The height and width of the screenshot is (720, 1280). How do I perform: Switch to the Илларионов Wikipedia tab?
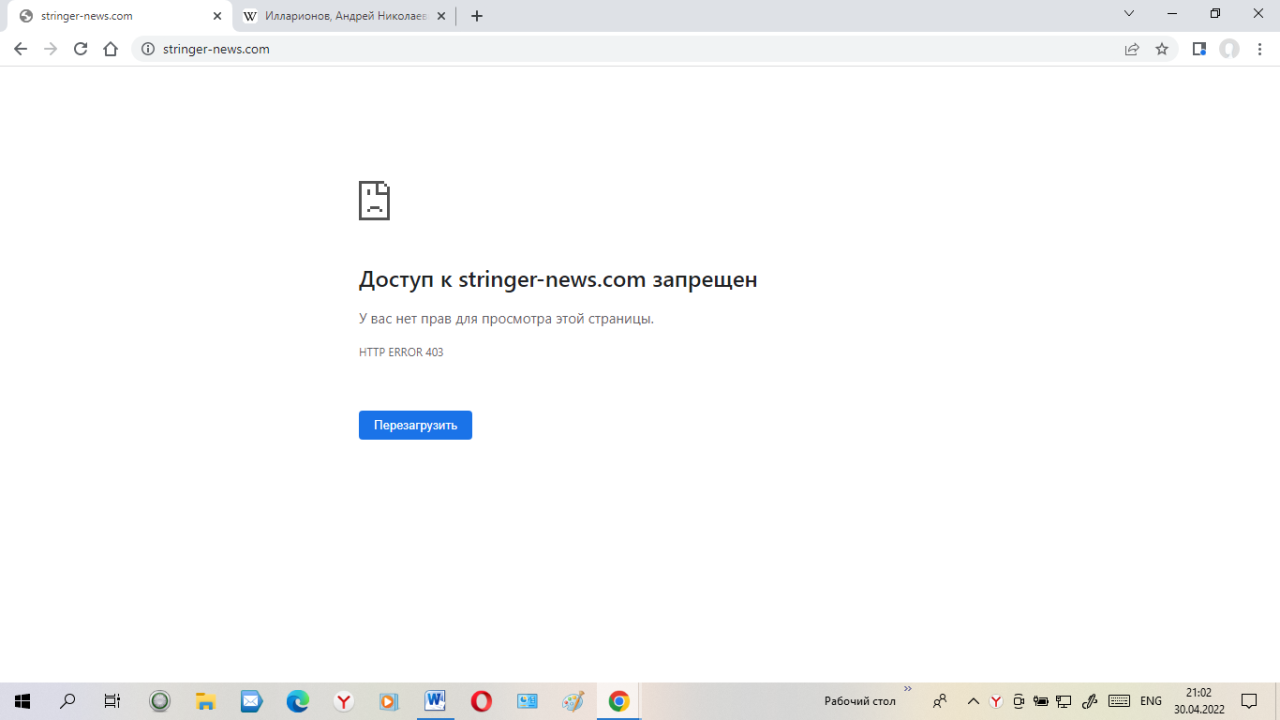coord(344,16)
